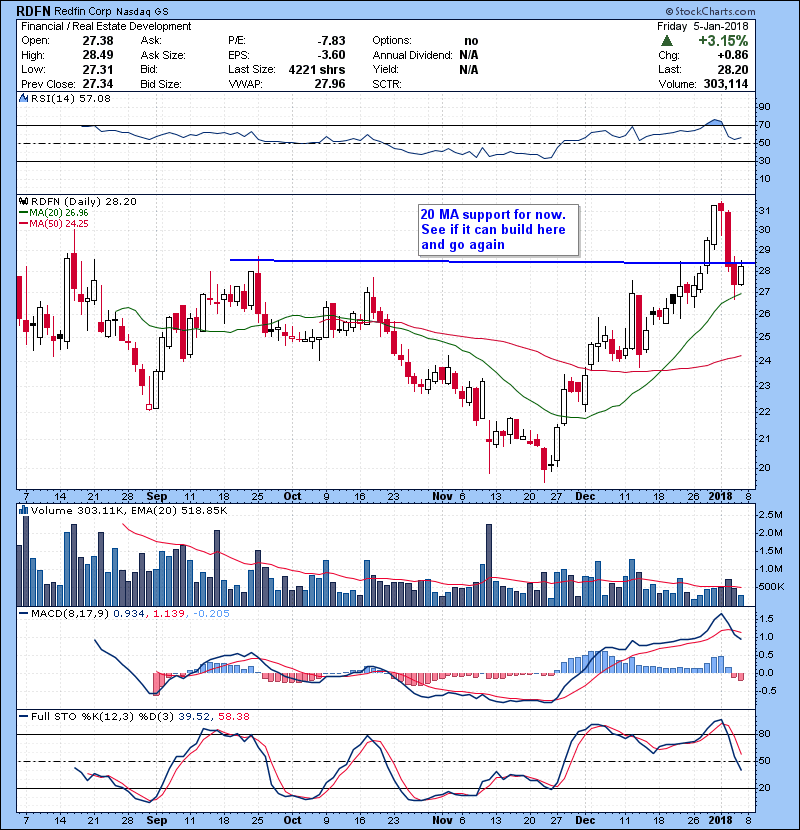Viewport: 800px width, 830px height.
Task: Click the Open price value 27.38
Action: [x=98, y=41]
